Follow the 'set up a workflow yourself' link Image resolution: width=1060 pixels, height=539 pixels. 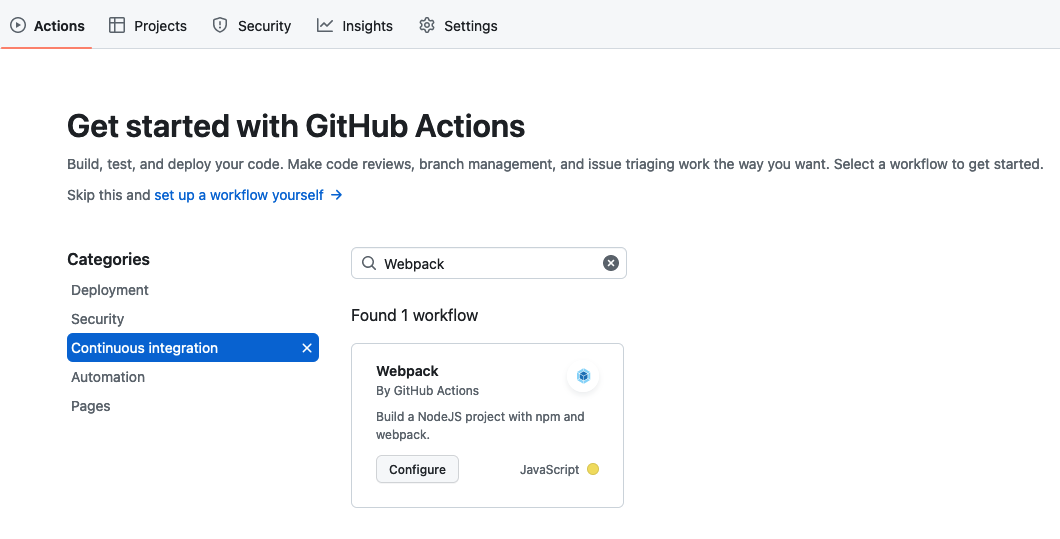(239, 195)
